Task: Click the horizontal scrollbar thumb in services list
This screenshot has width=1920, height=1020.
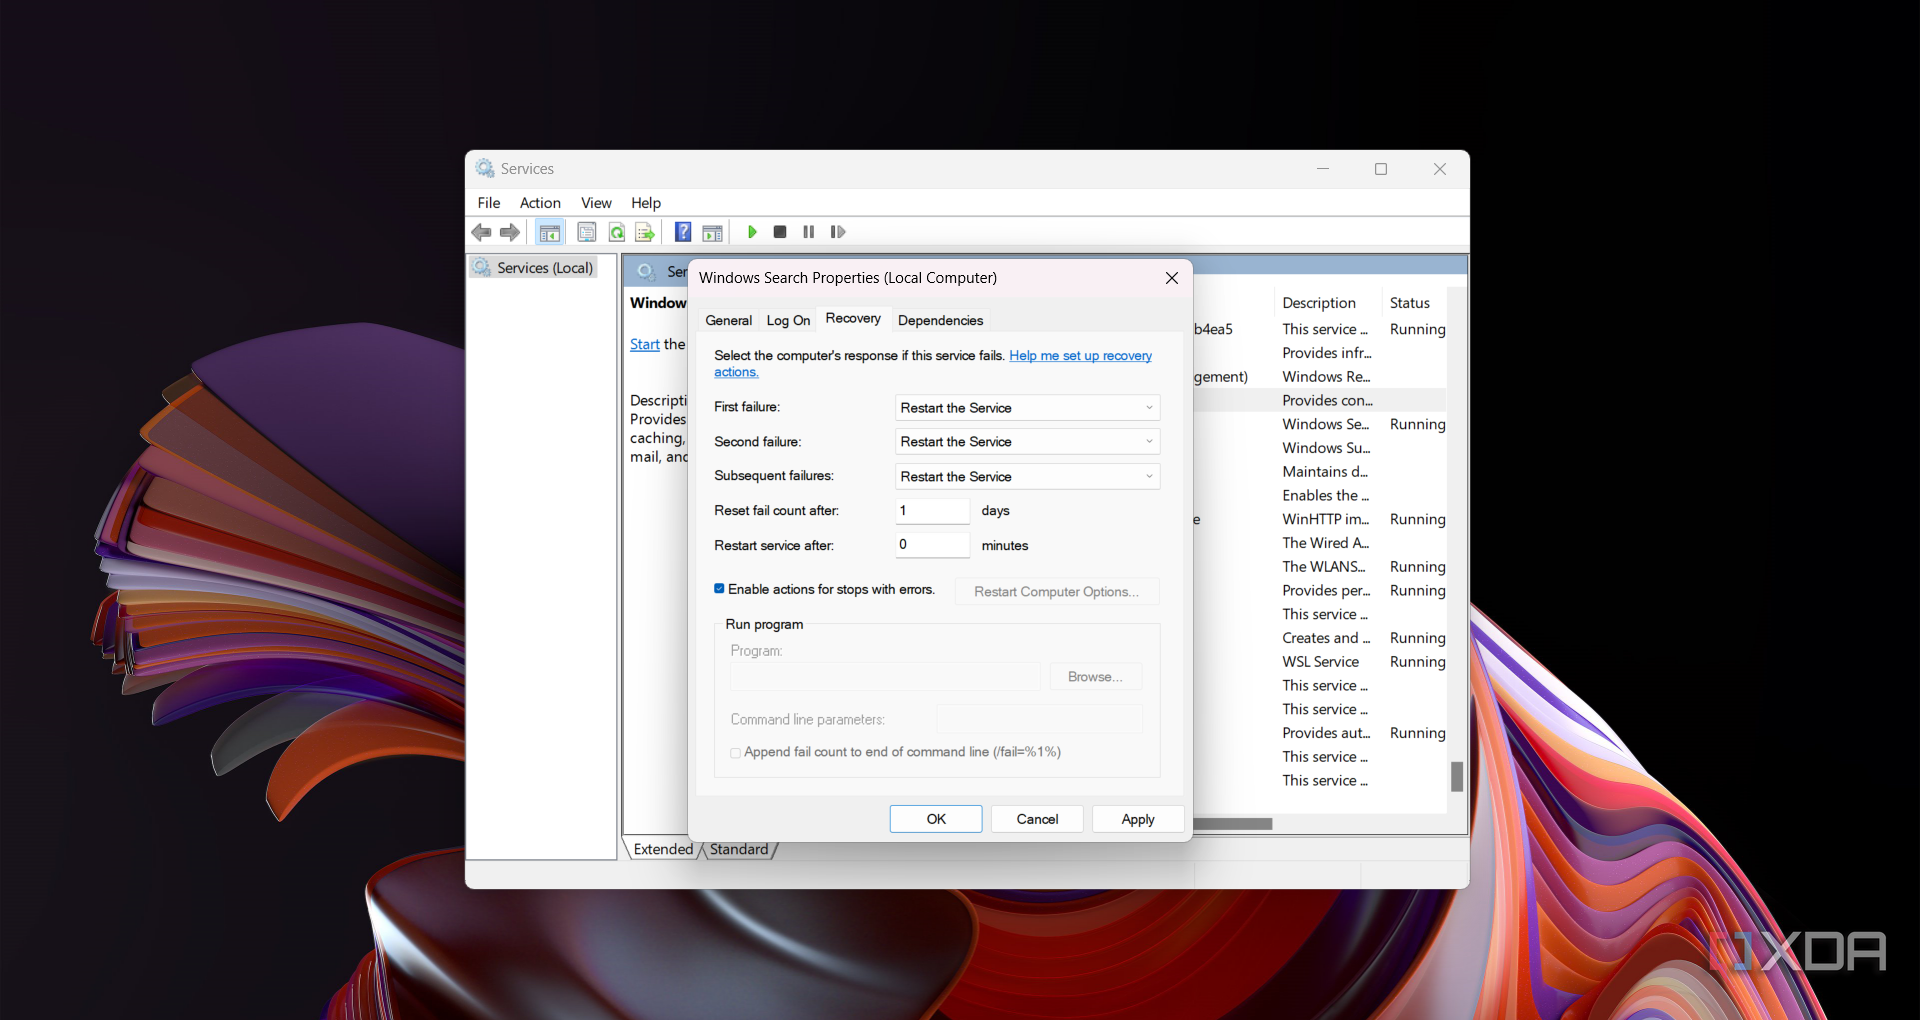Action: (1233, 824)
